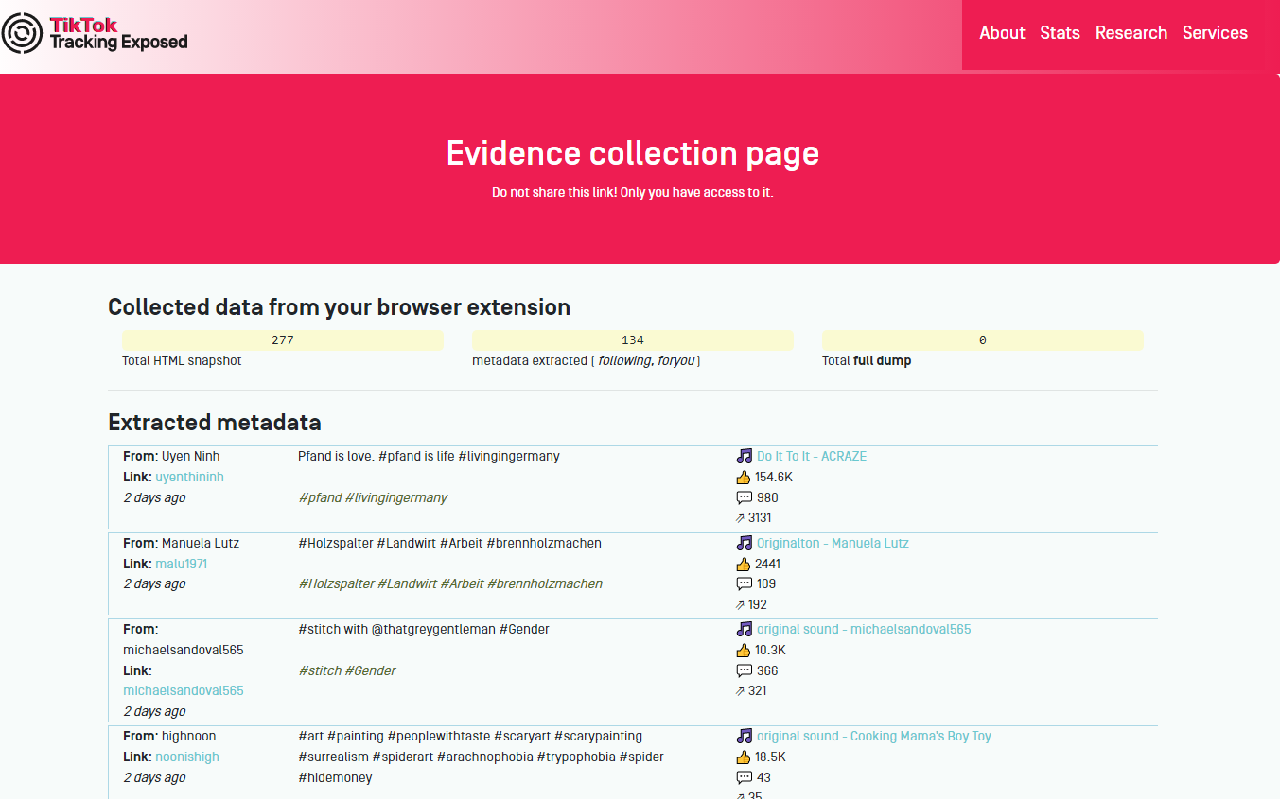The image size is (1280, 800).
Task: Click Manuela Lutz '#Holzspalter #Landwirt' description line
Action: coord(450,543)
